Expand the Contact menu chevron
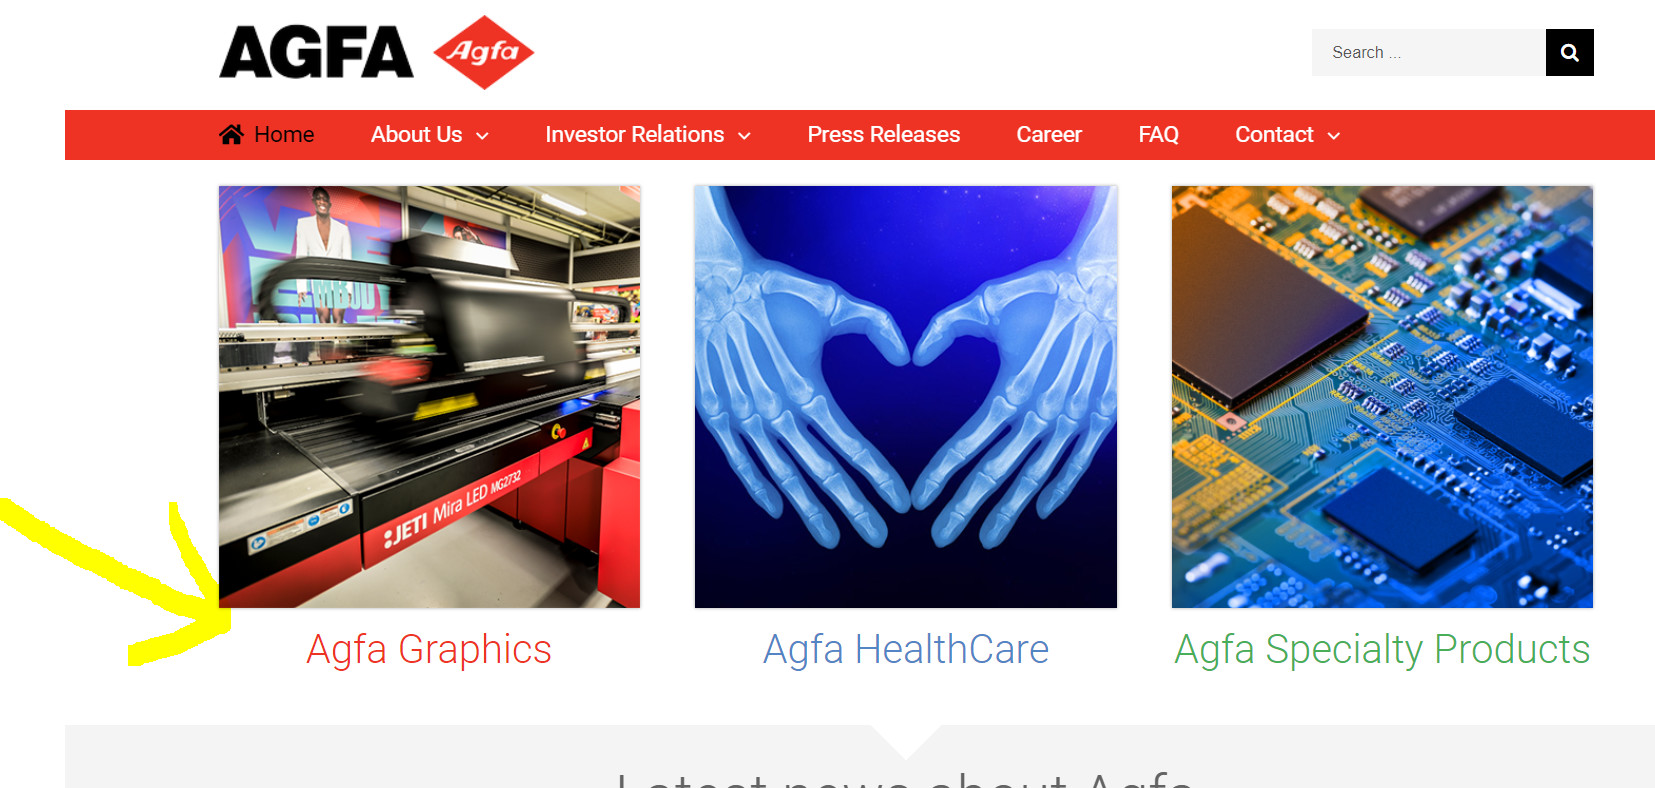The height and width of the screenshot is (788, 1655). coord(1333,136)
